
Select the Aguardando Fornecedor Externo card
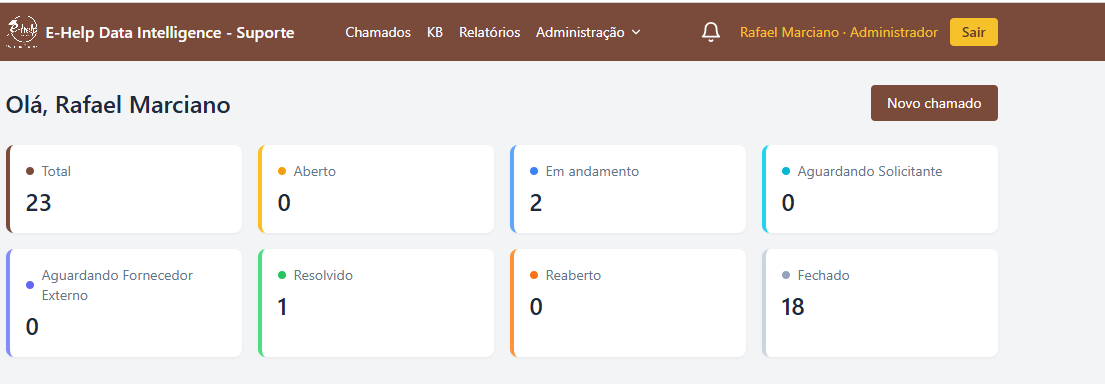tap(124, 303)
